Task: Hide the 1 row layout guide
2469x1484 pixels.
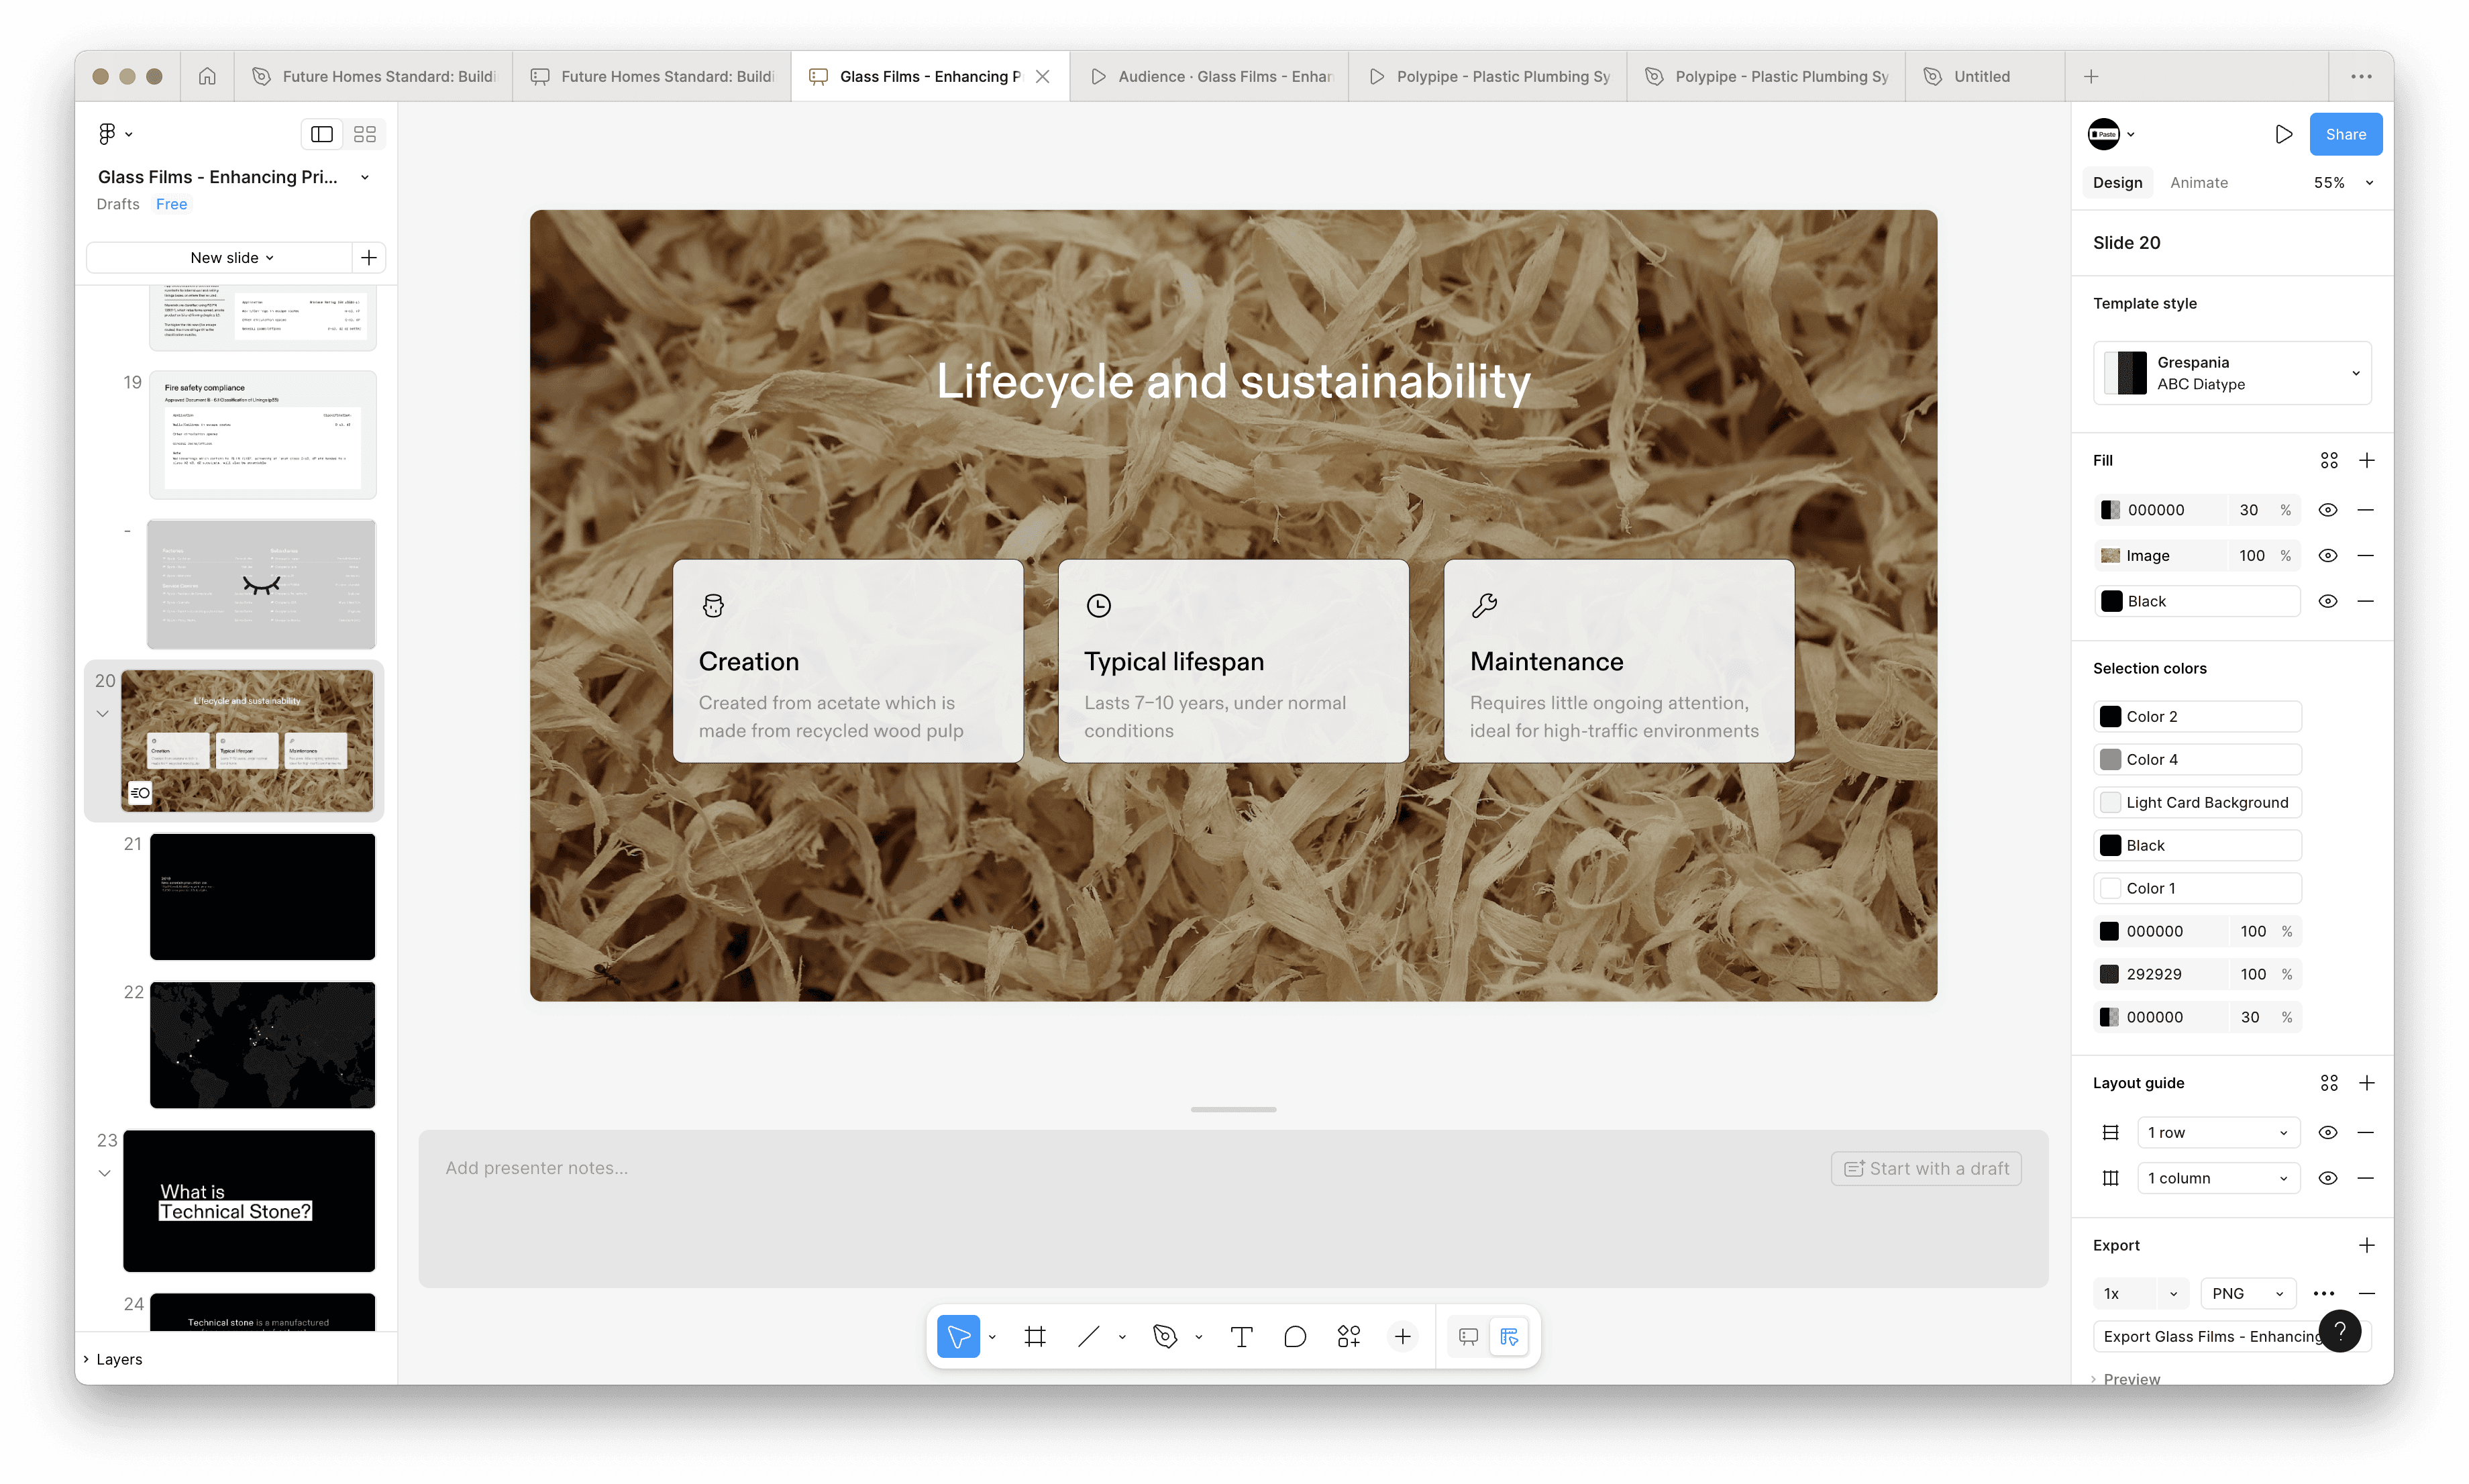Action: [x=2328, y=1133]
